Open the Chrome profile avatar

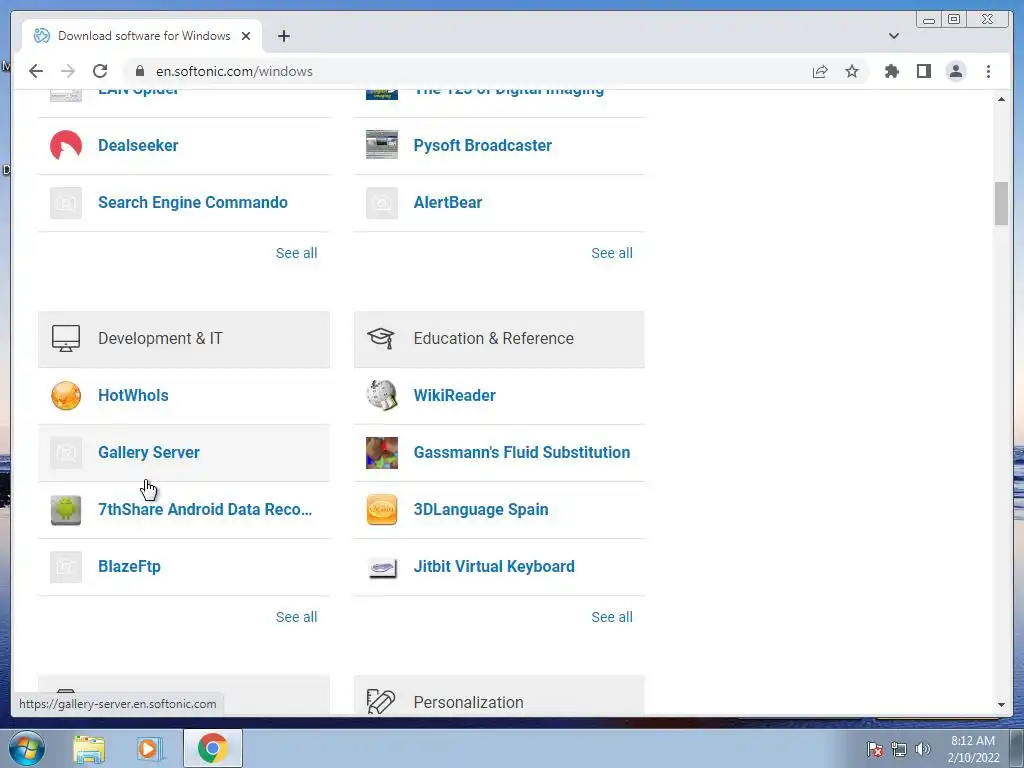[x=955, y=71]
